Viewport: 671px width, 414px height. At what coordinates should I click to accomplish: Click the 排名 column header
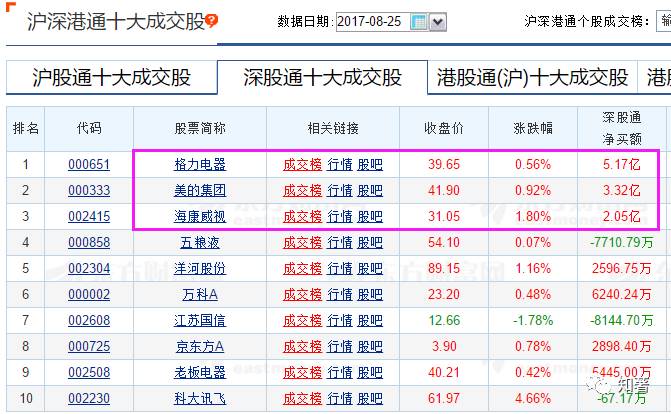[x=26, y=128]
